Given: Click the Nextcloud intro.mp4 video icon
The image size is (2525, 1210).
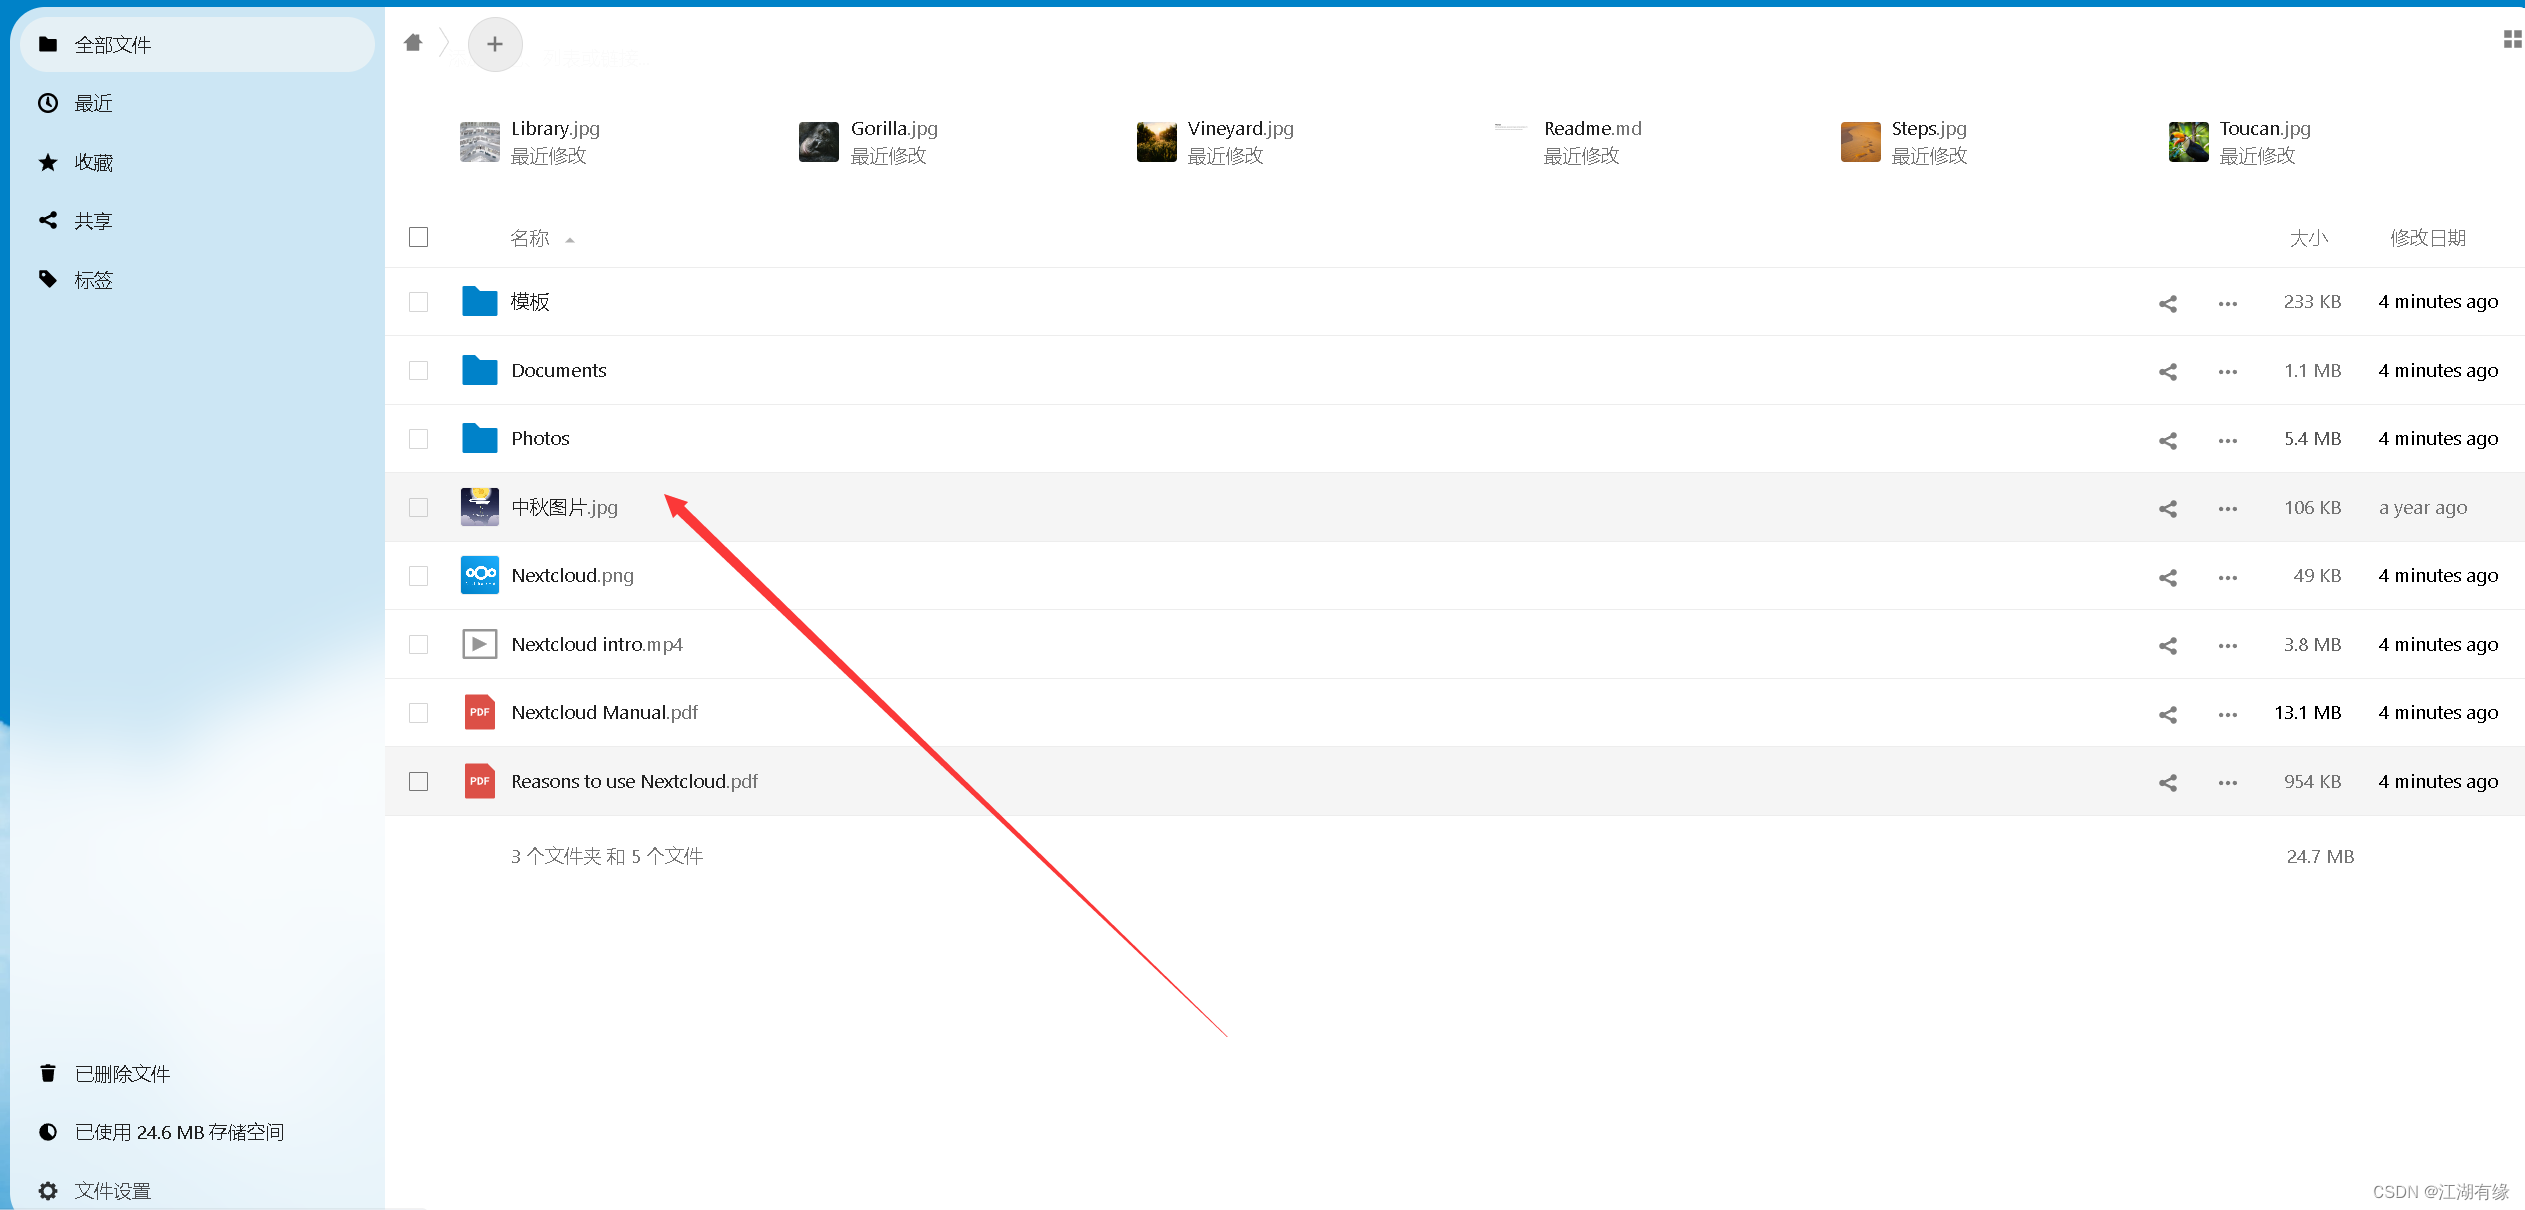Looking at the screenshot, I should (x=480, y=645).
